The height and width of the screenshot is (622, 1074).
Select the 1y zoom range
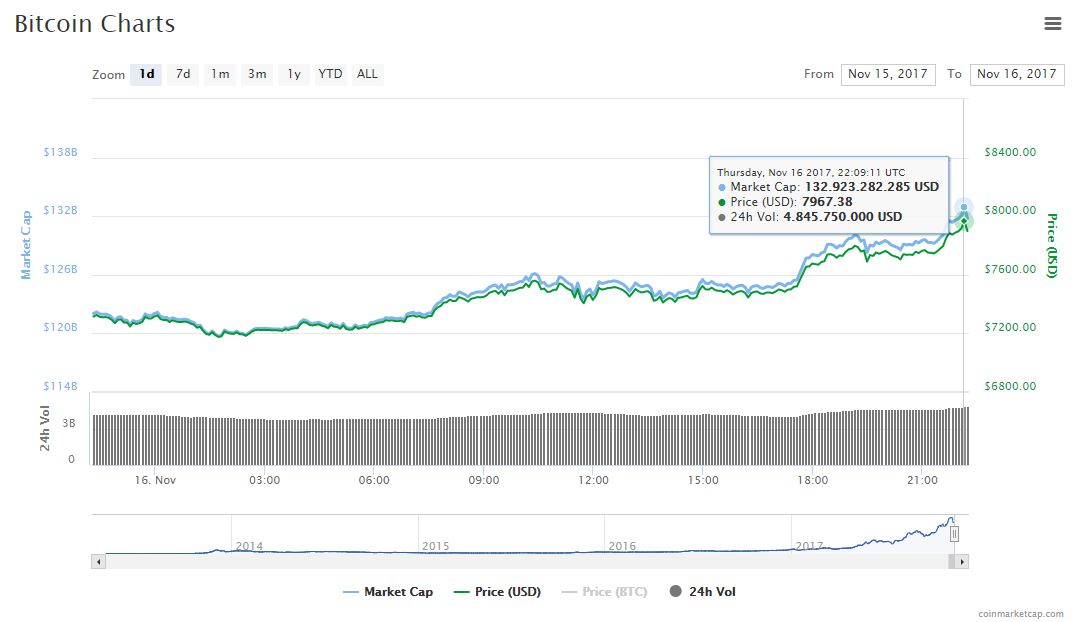tap(294, 74)
